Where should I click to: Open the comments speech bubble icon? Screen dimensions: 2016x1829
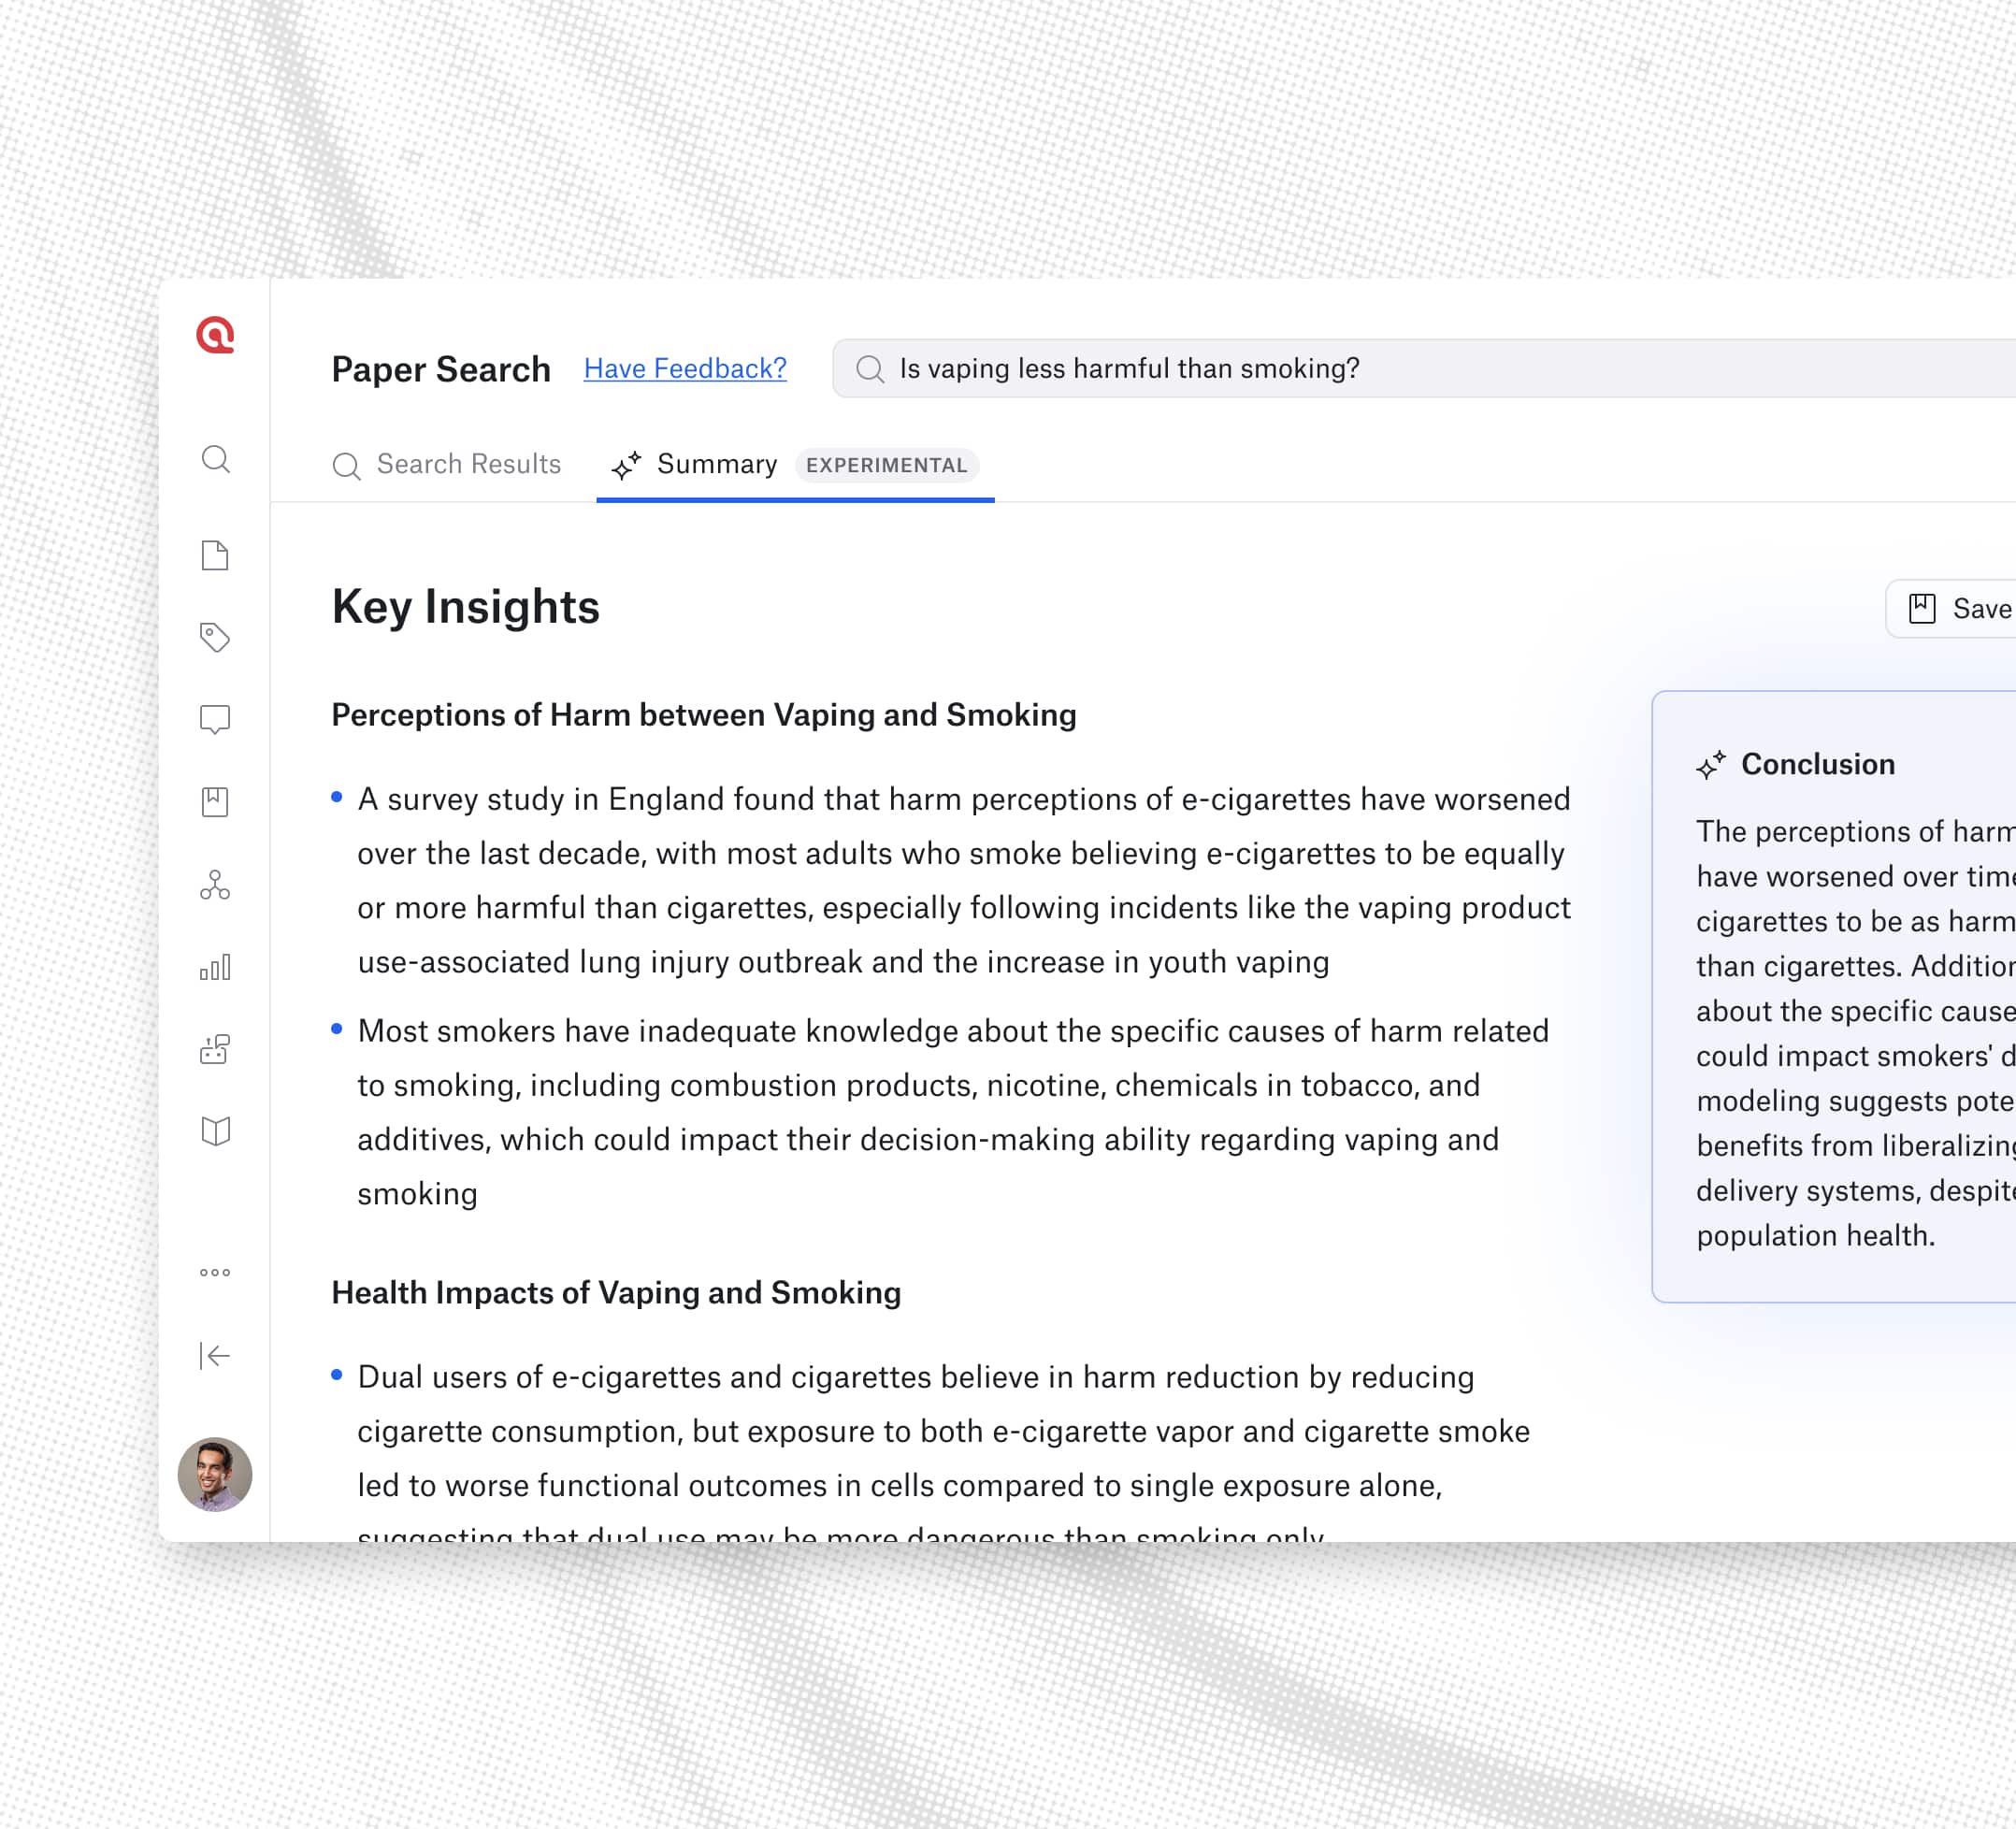215,719
